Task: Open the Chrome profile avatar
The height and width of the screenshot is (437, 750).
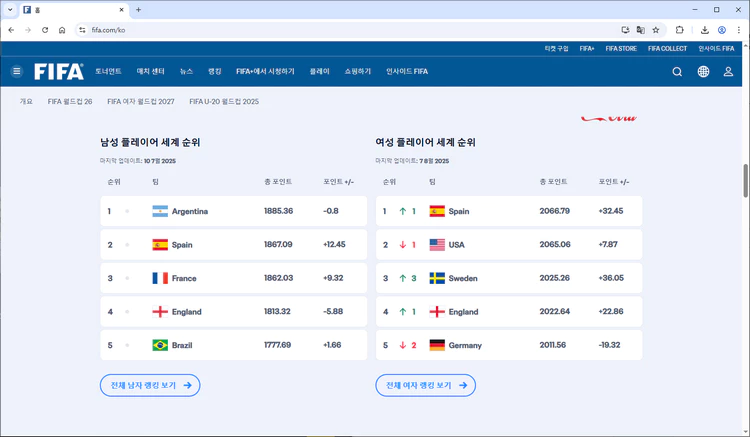Action: coord(722,30)
